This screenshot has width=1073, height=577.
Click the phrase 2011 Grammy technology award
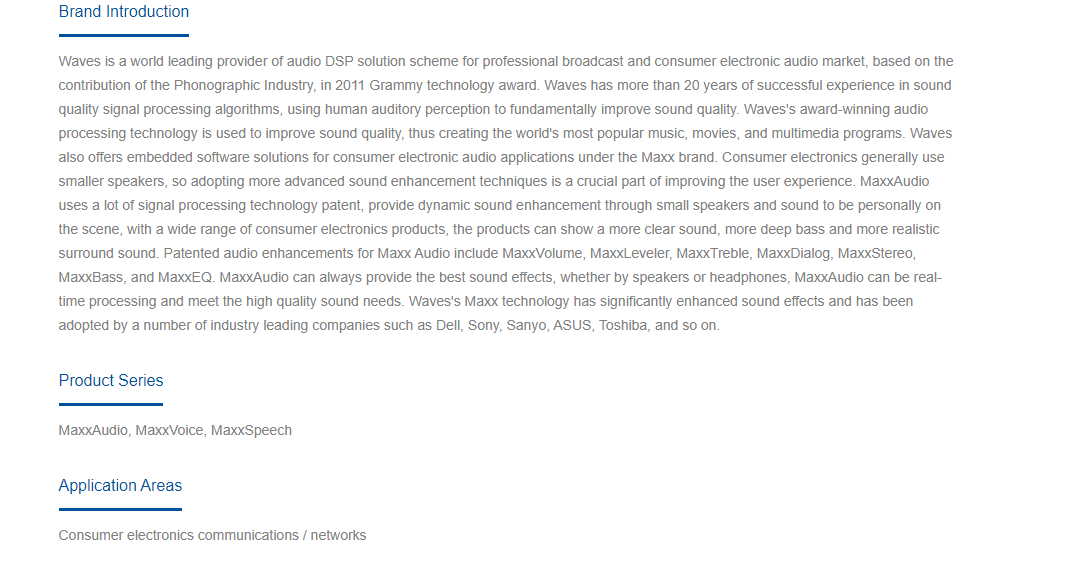point(437,86)
